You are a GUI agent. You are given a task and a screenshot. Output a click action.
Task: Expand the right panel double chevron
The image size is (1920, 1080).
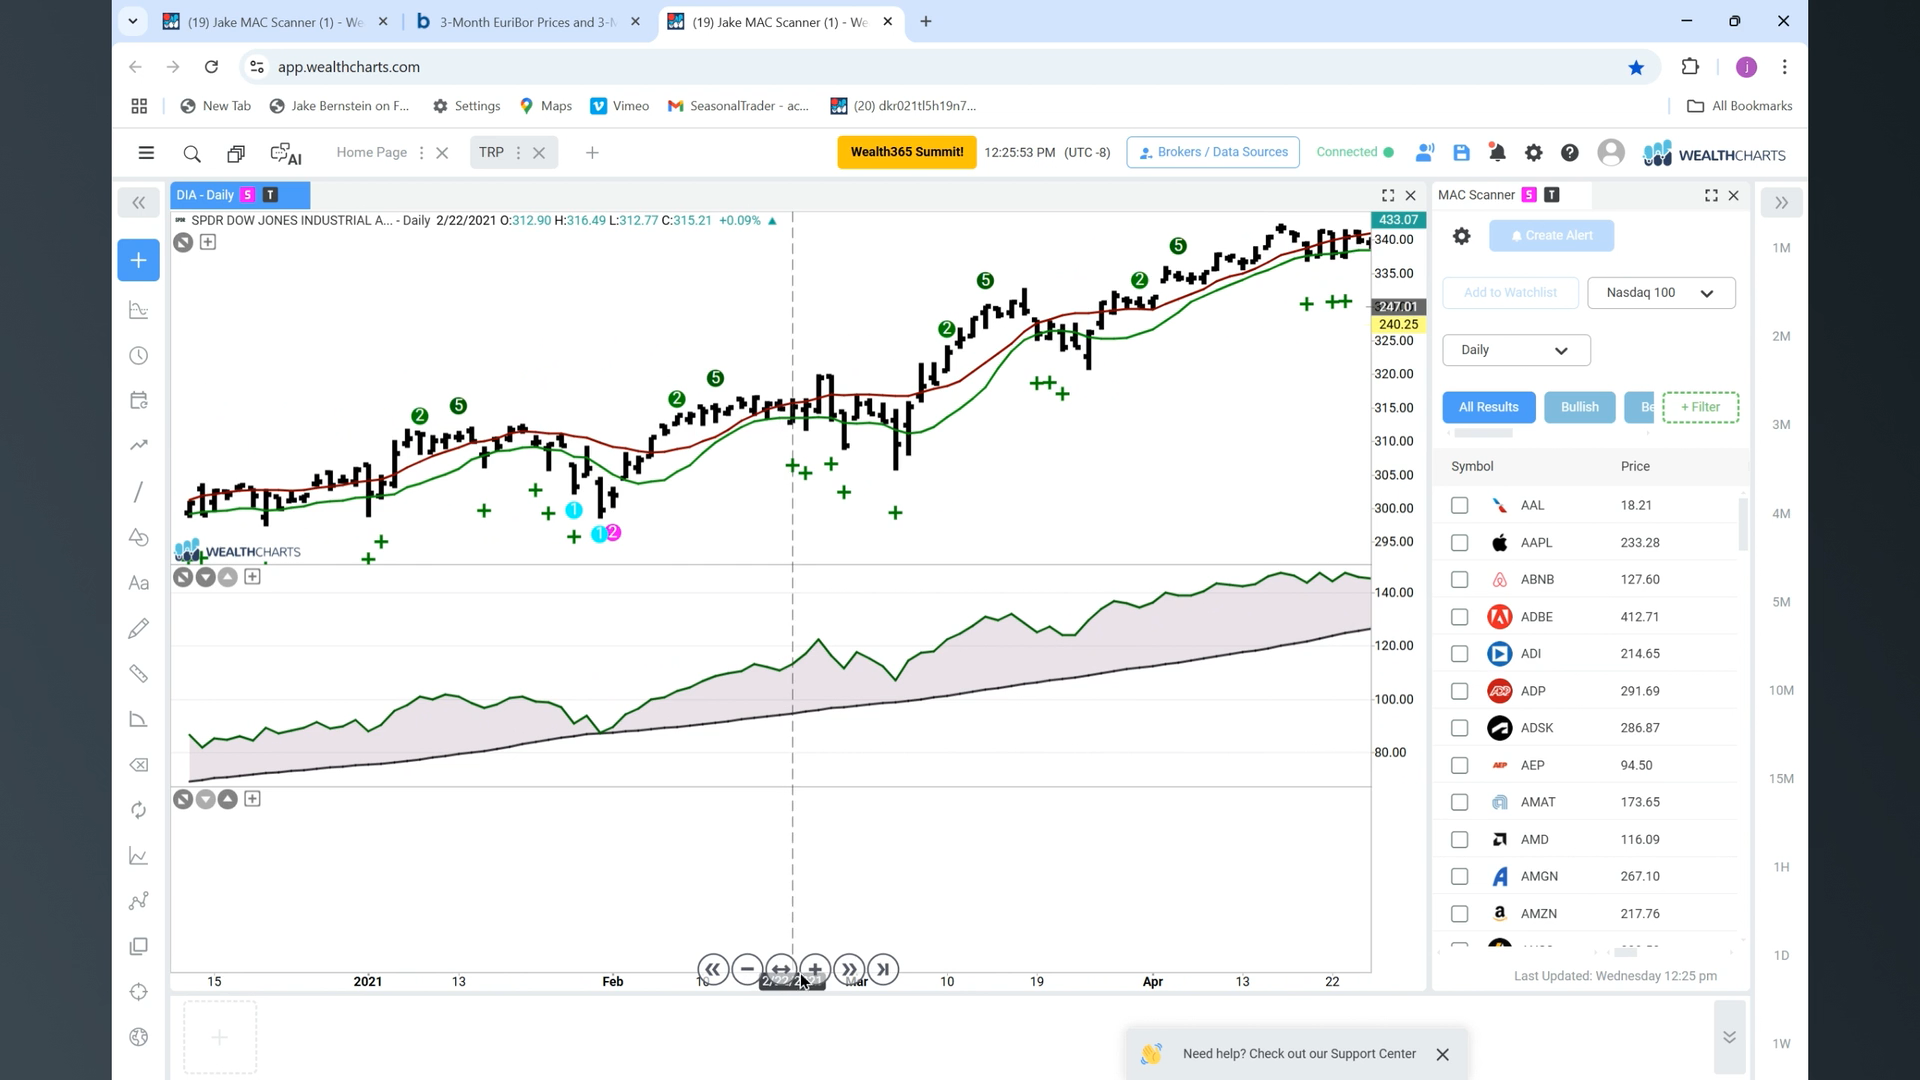1781,203
